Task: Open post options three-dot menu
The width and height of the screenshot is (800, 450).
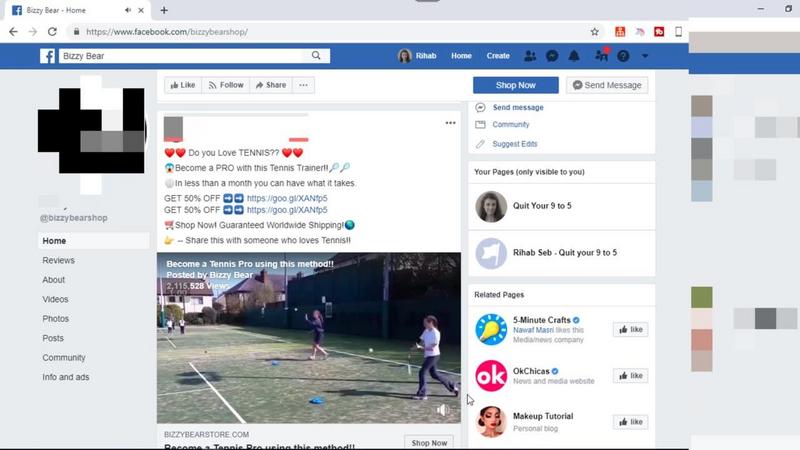Action: [x=450, y=123]
